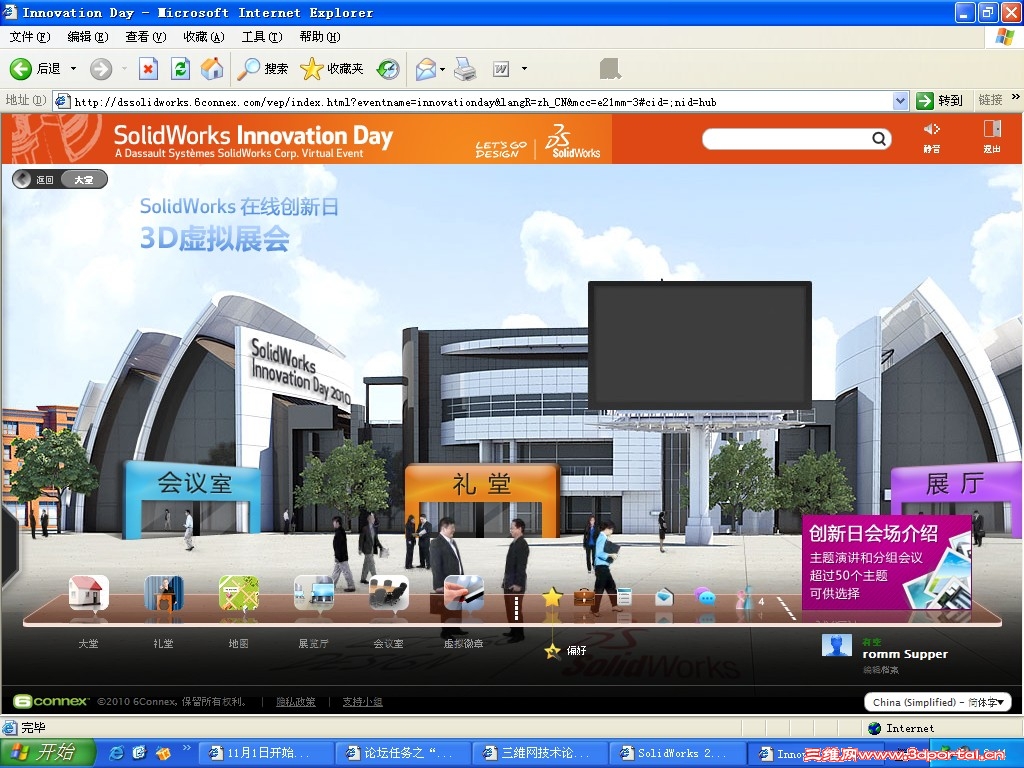The image size is (1024, 768).
Task: Open the 会议室 meeting room icon
Action: 389,593
